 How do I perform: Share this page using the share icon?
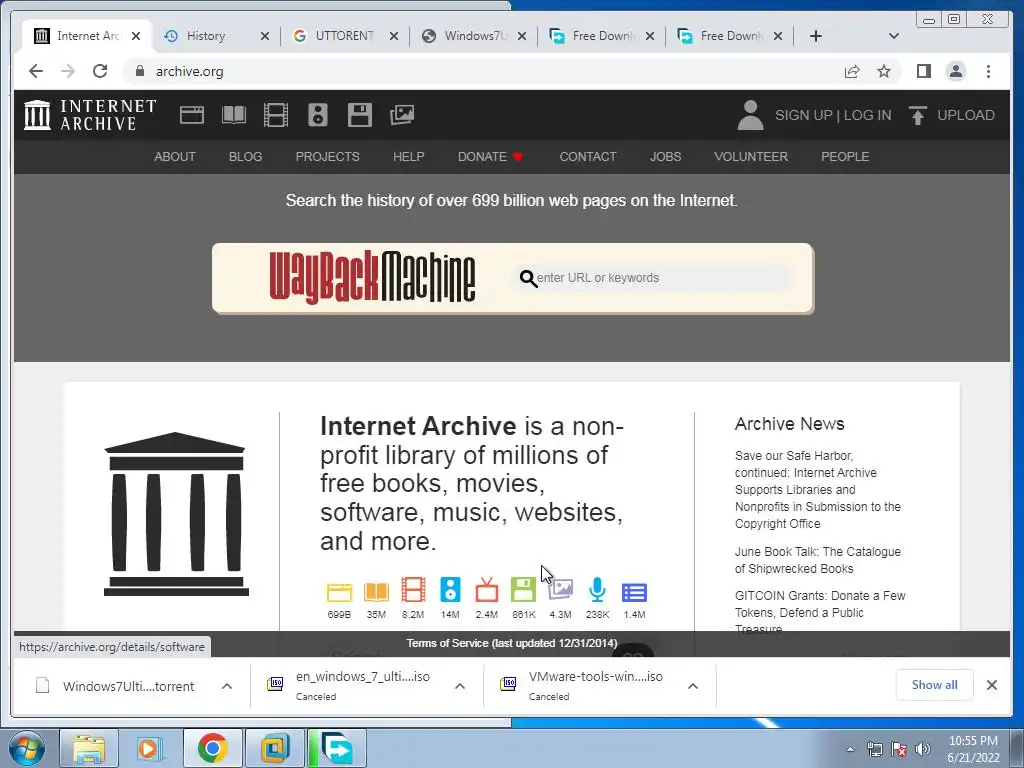click(852, 71)
